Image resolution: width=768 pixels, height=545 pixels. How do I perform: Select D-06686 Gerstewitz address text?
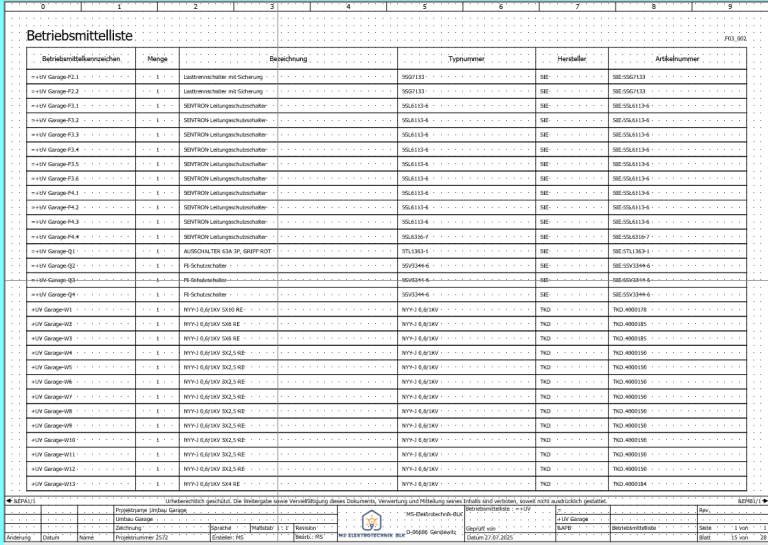[x=431, y=532]
